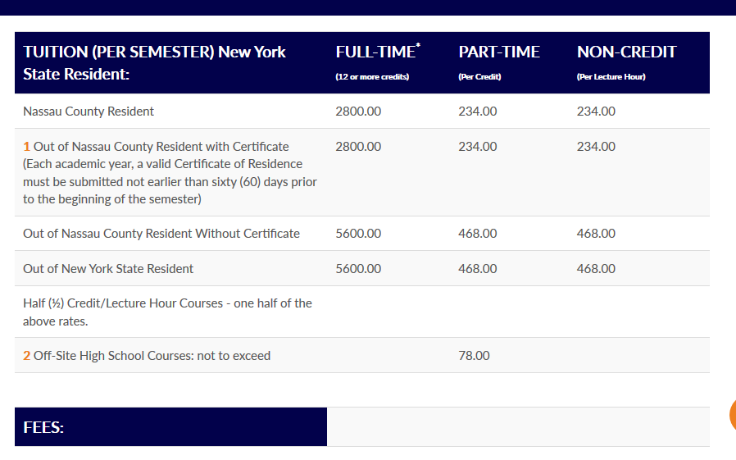Click the '(Per Credit)' subheading
This screenshot has height=460, width=736.
[480, 77]
